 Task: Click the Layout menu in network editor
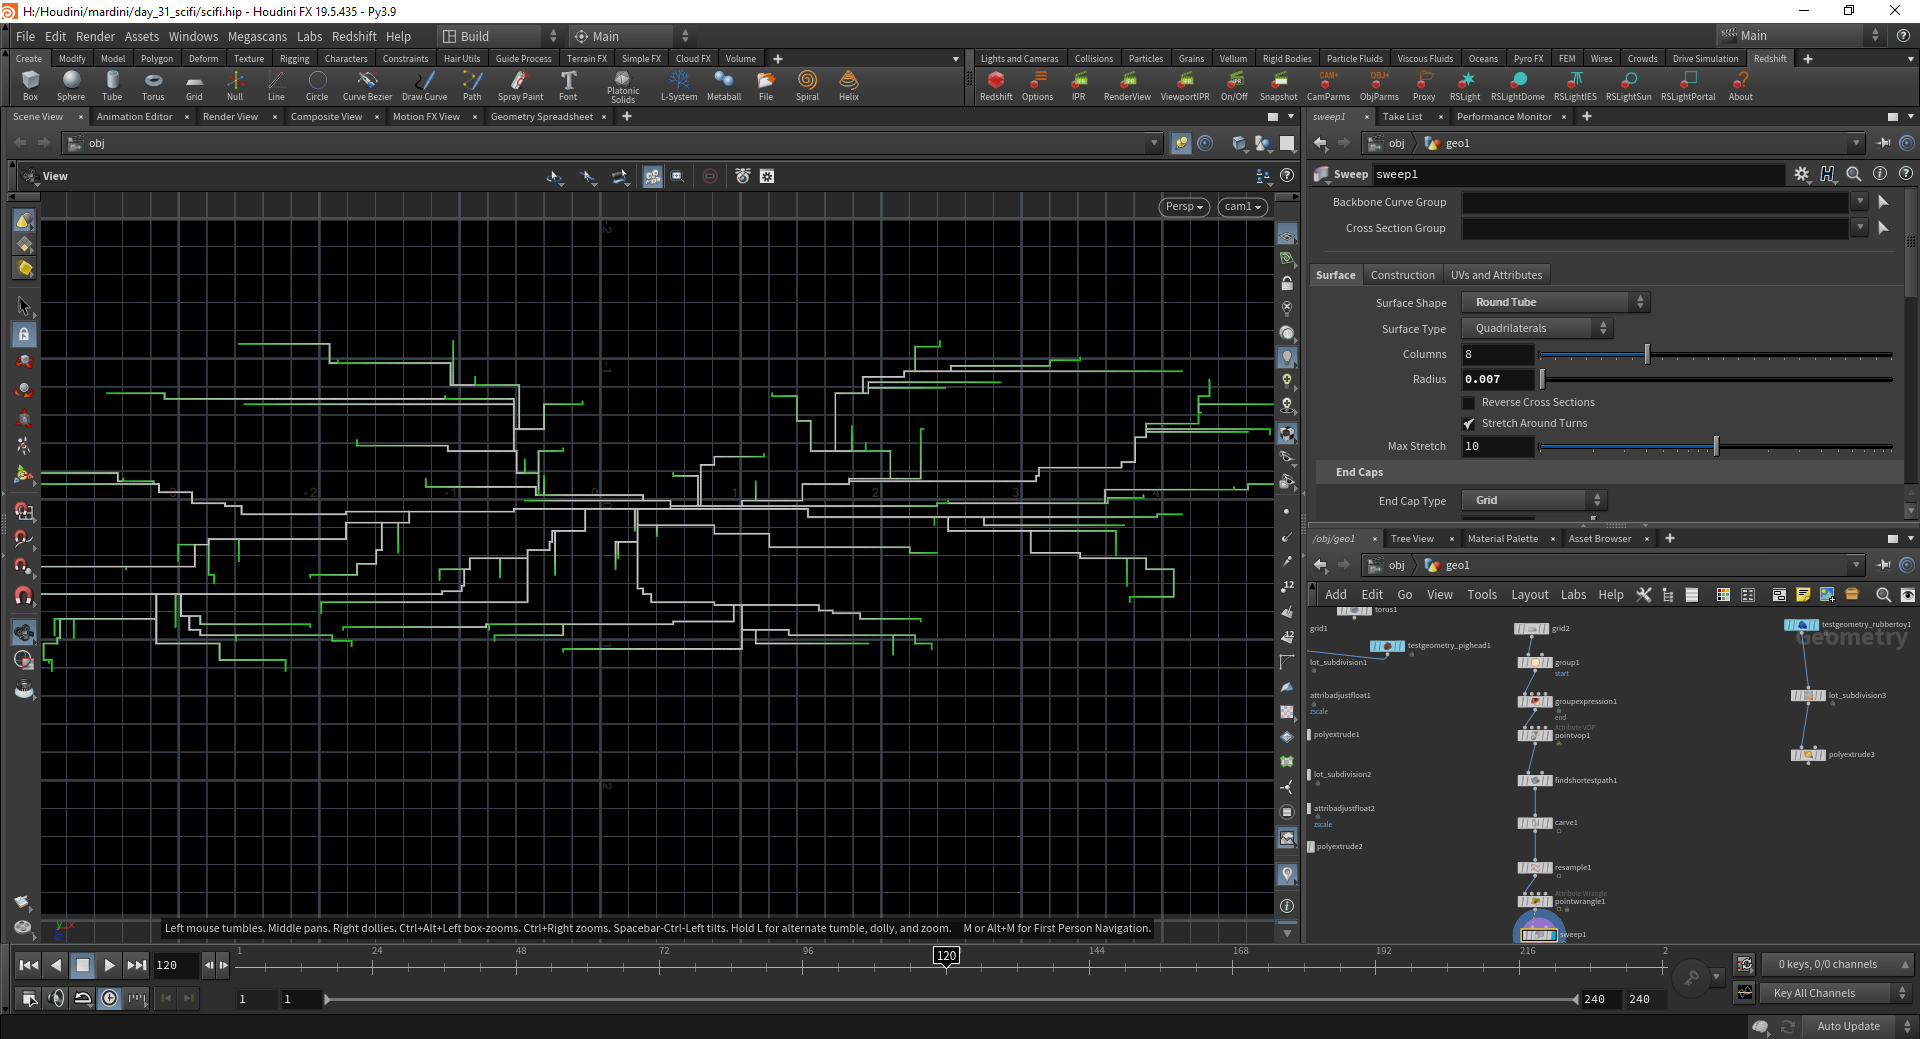[x=1529, y=595]
